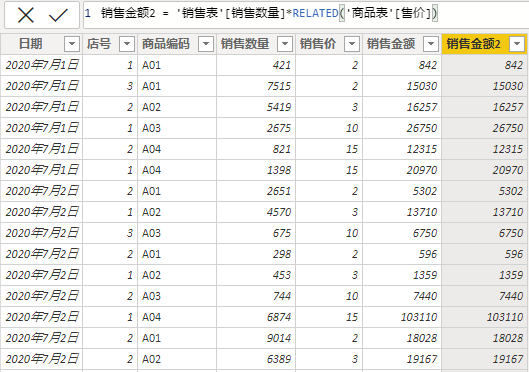
Task: Click inside the DAX formula bar
Action: (x=306, y=14)
